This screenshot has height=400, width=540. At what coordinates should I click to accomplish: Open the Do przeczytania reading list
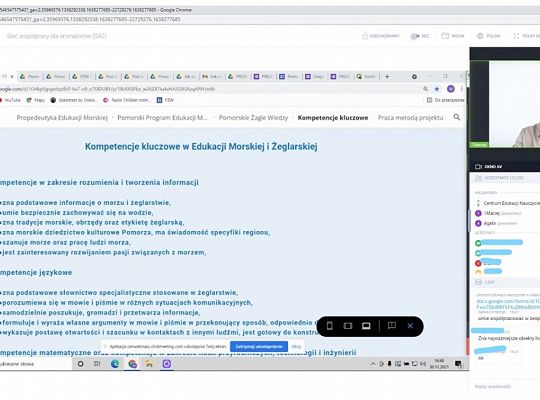click(x=446, y=100)
